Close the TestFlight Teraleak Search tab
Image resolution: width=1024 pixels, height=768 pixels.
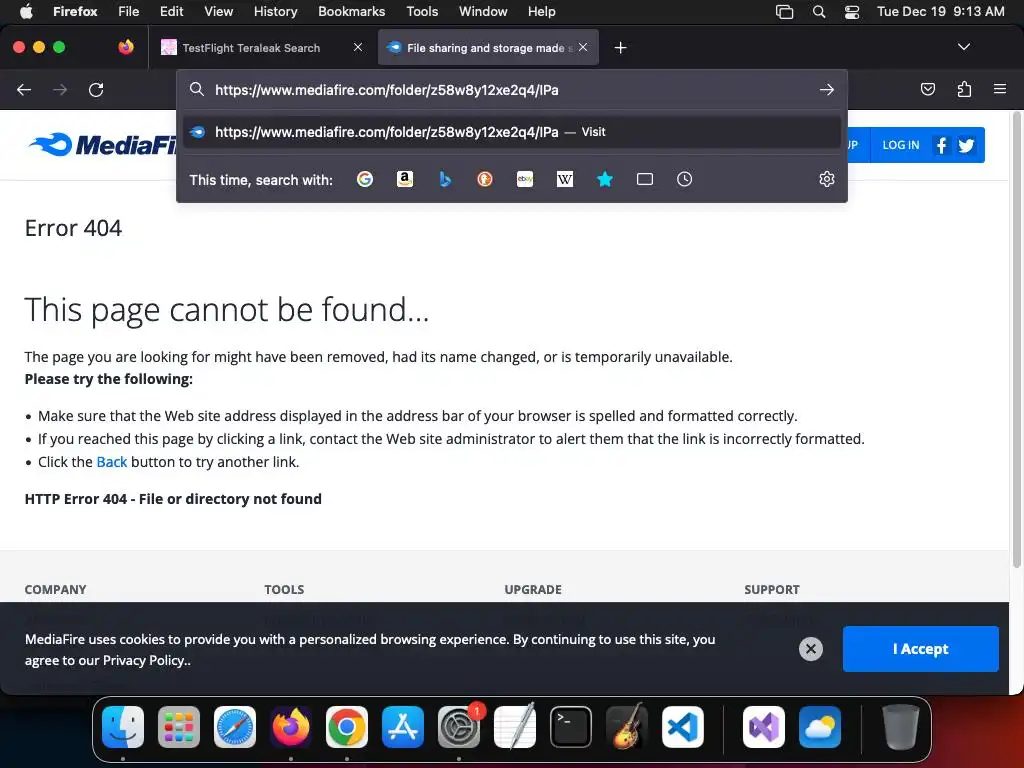[358, 47]
